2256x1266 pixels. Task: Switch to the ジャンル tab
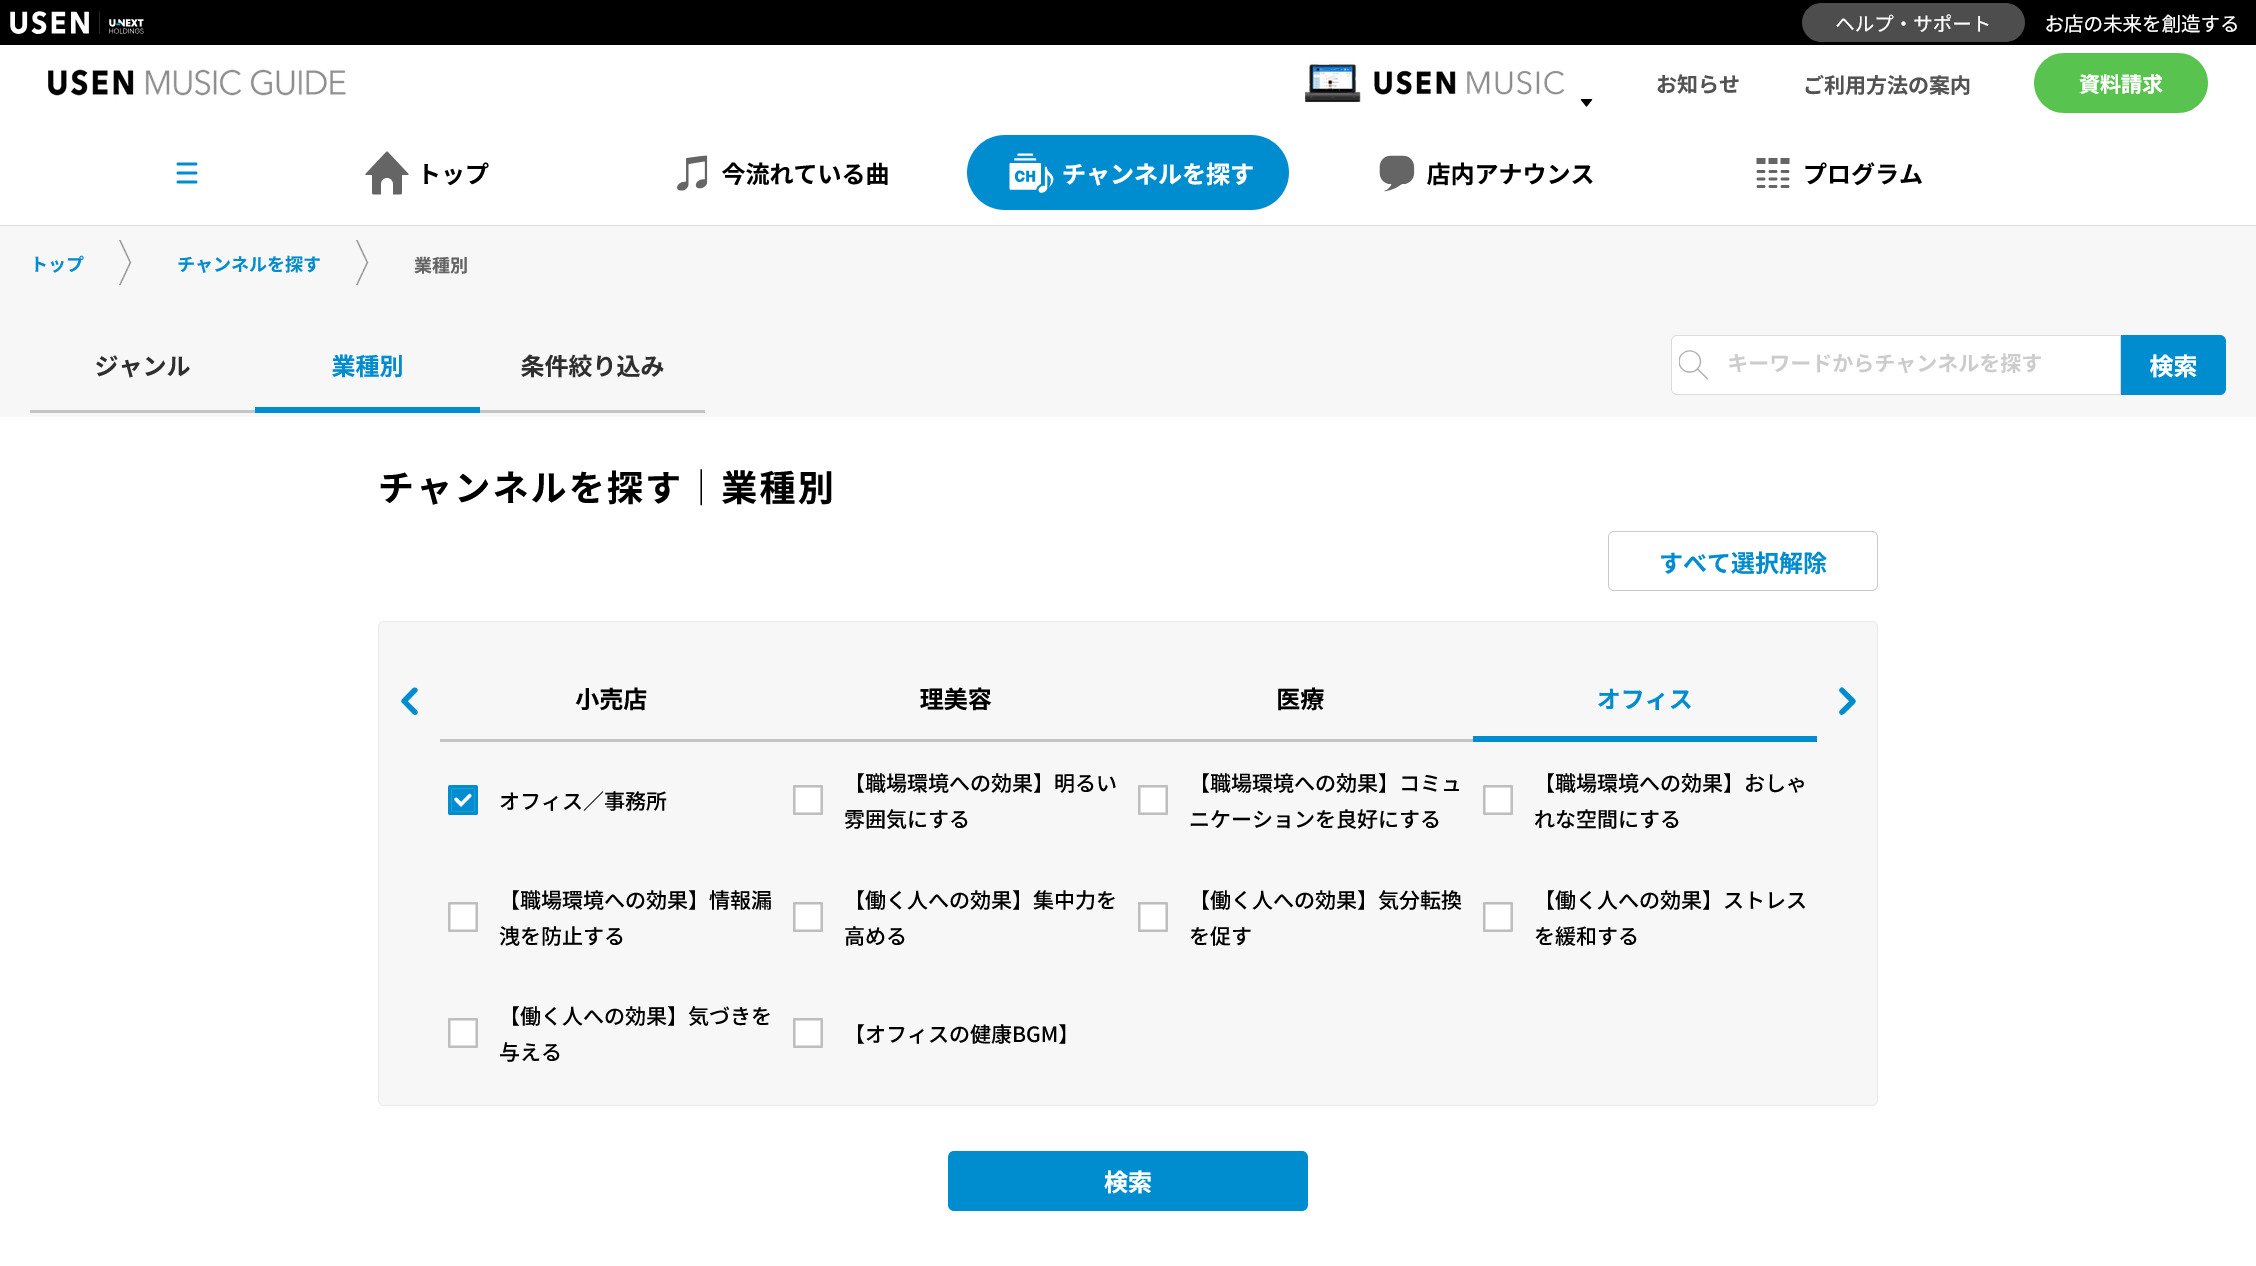(142, 366)
